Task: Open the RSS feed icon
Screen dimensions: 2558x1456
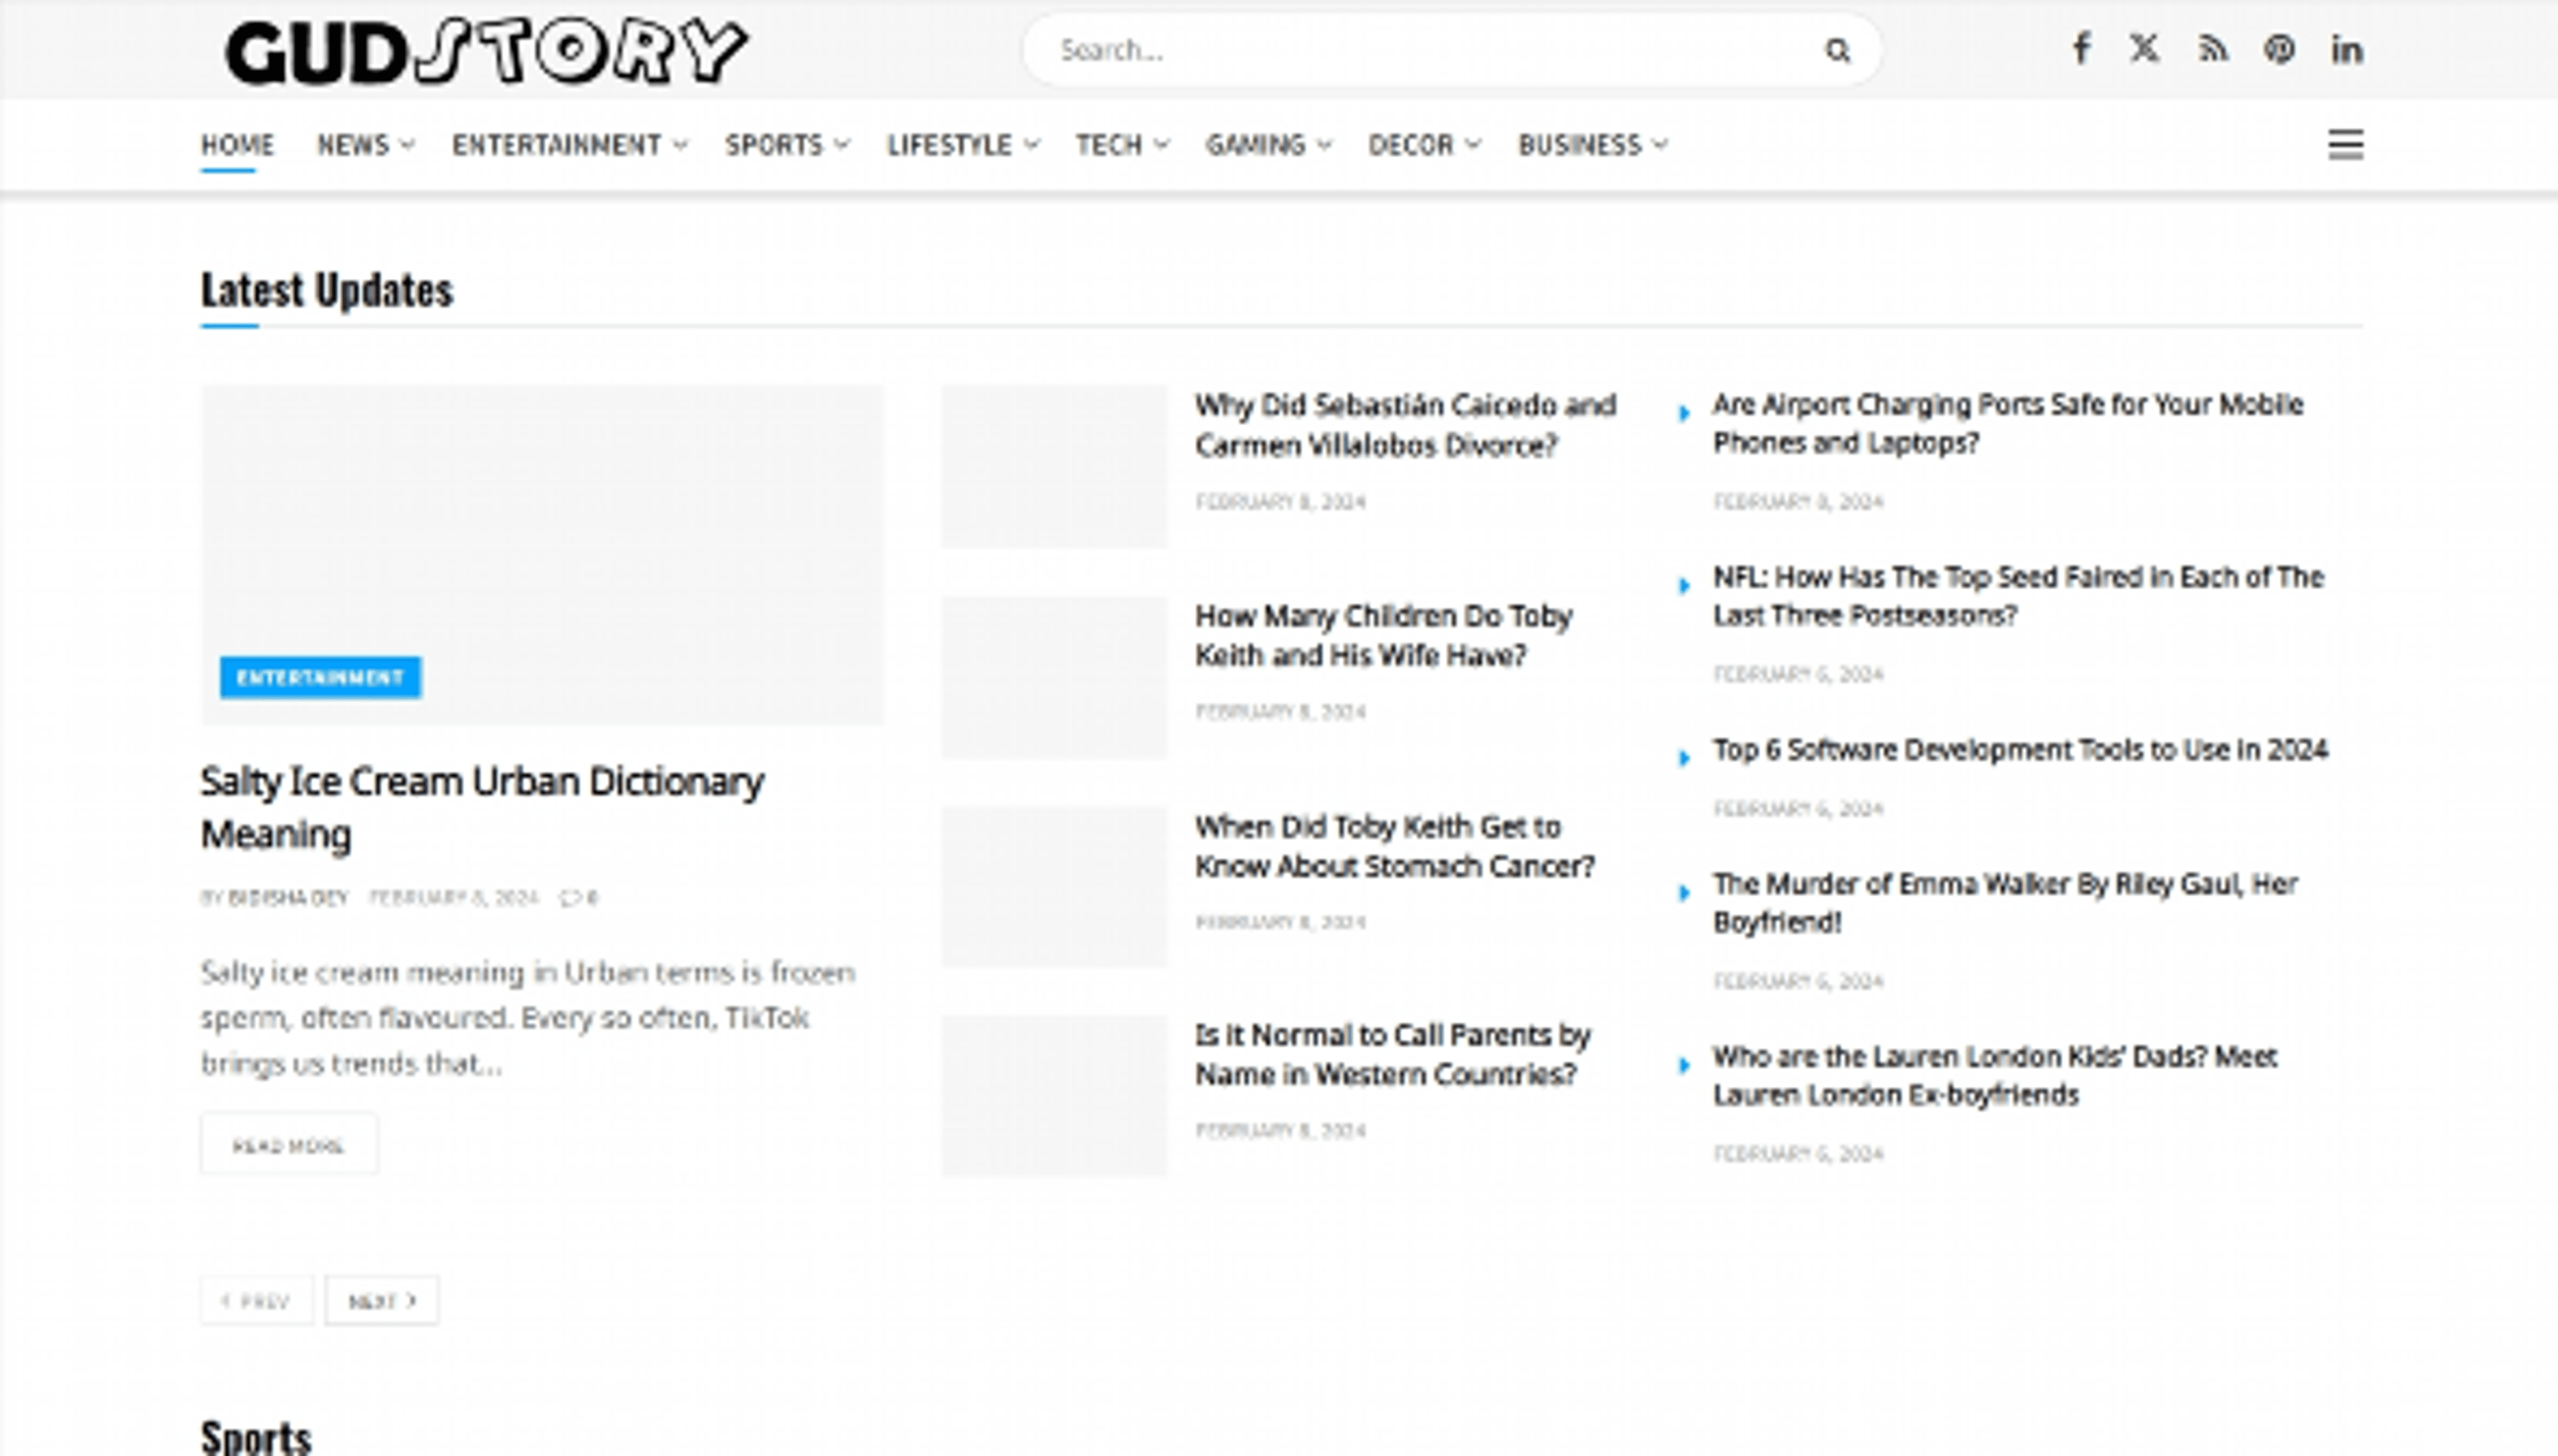Action: tap(2212, 48)
